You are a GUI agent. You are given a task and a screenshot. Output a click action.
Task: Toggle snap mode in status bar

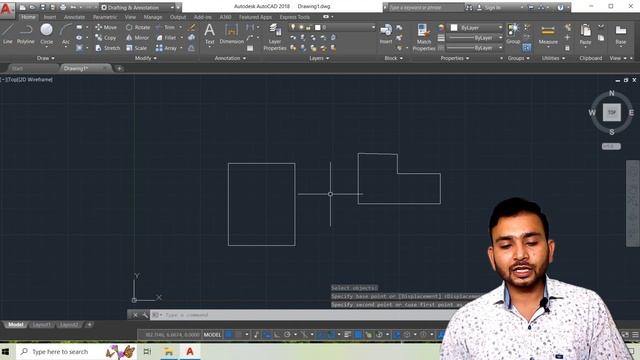pos(238,335)
